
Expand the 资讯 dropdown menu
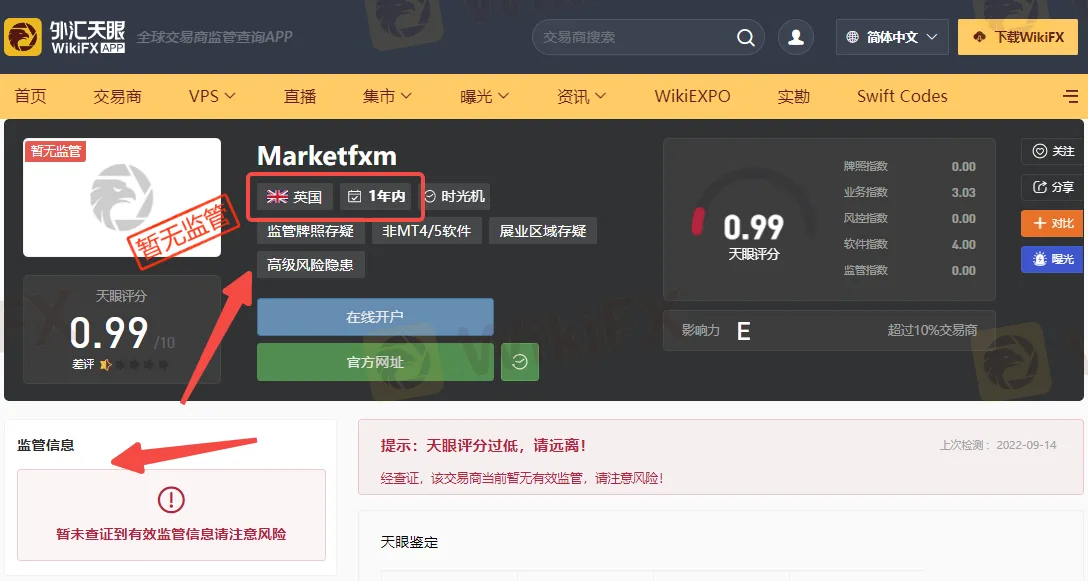(x=574, y=95)
